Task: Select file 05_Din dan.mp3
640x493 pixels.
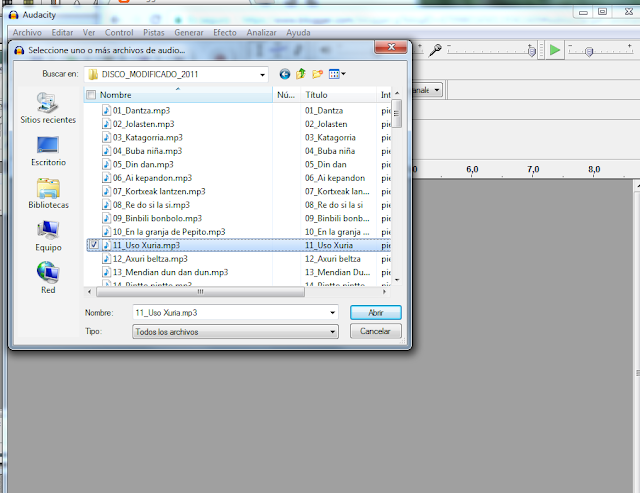Action: pyautogui.click(x=143, y=164)
